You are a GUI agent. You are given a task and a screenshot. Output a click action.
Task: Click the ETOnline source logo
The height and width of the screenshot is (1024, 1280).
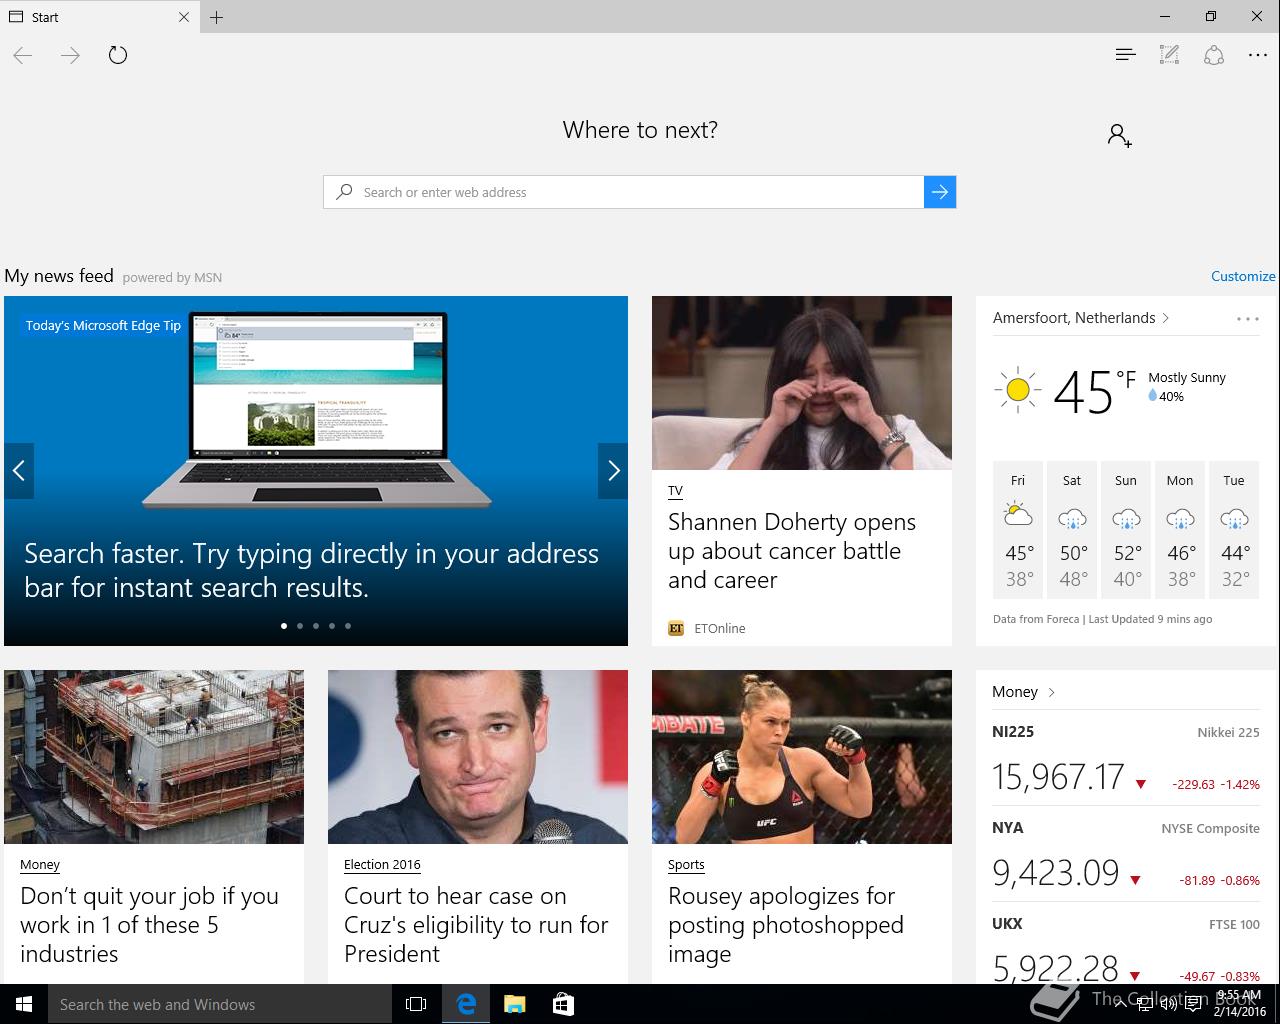point(676,628)
